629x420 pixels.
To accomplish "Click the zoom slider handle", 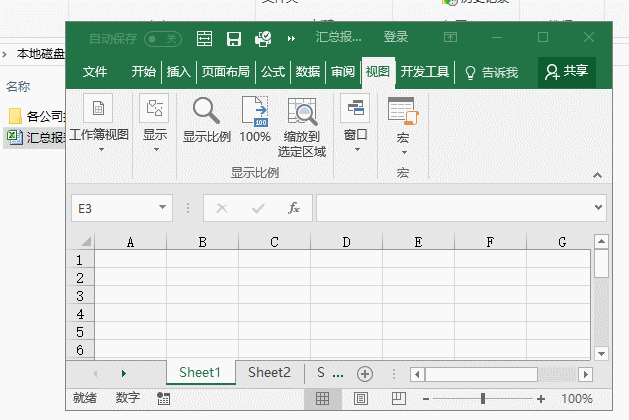I will (483, 398).
